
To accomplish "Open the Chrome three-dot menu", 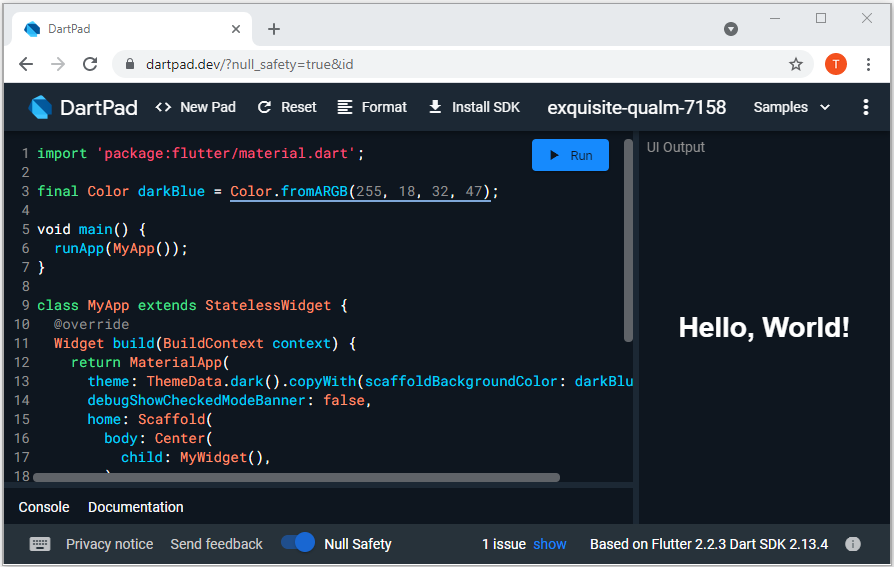I will pos(868,64).
